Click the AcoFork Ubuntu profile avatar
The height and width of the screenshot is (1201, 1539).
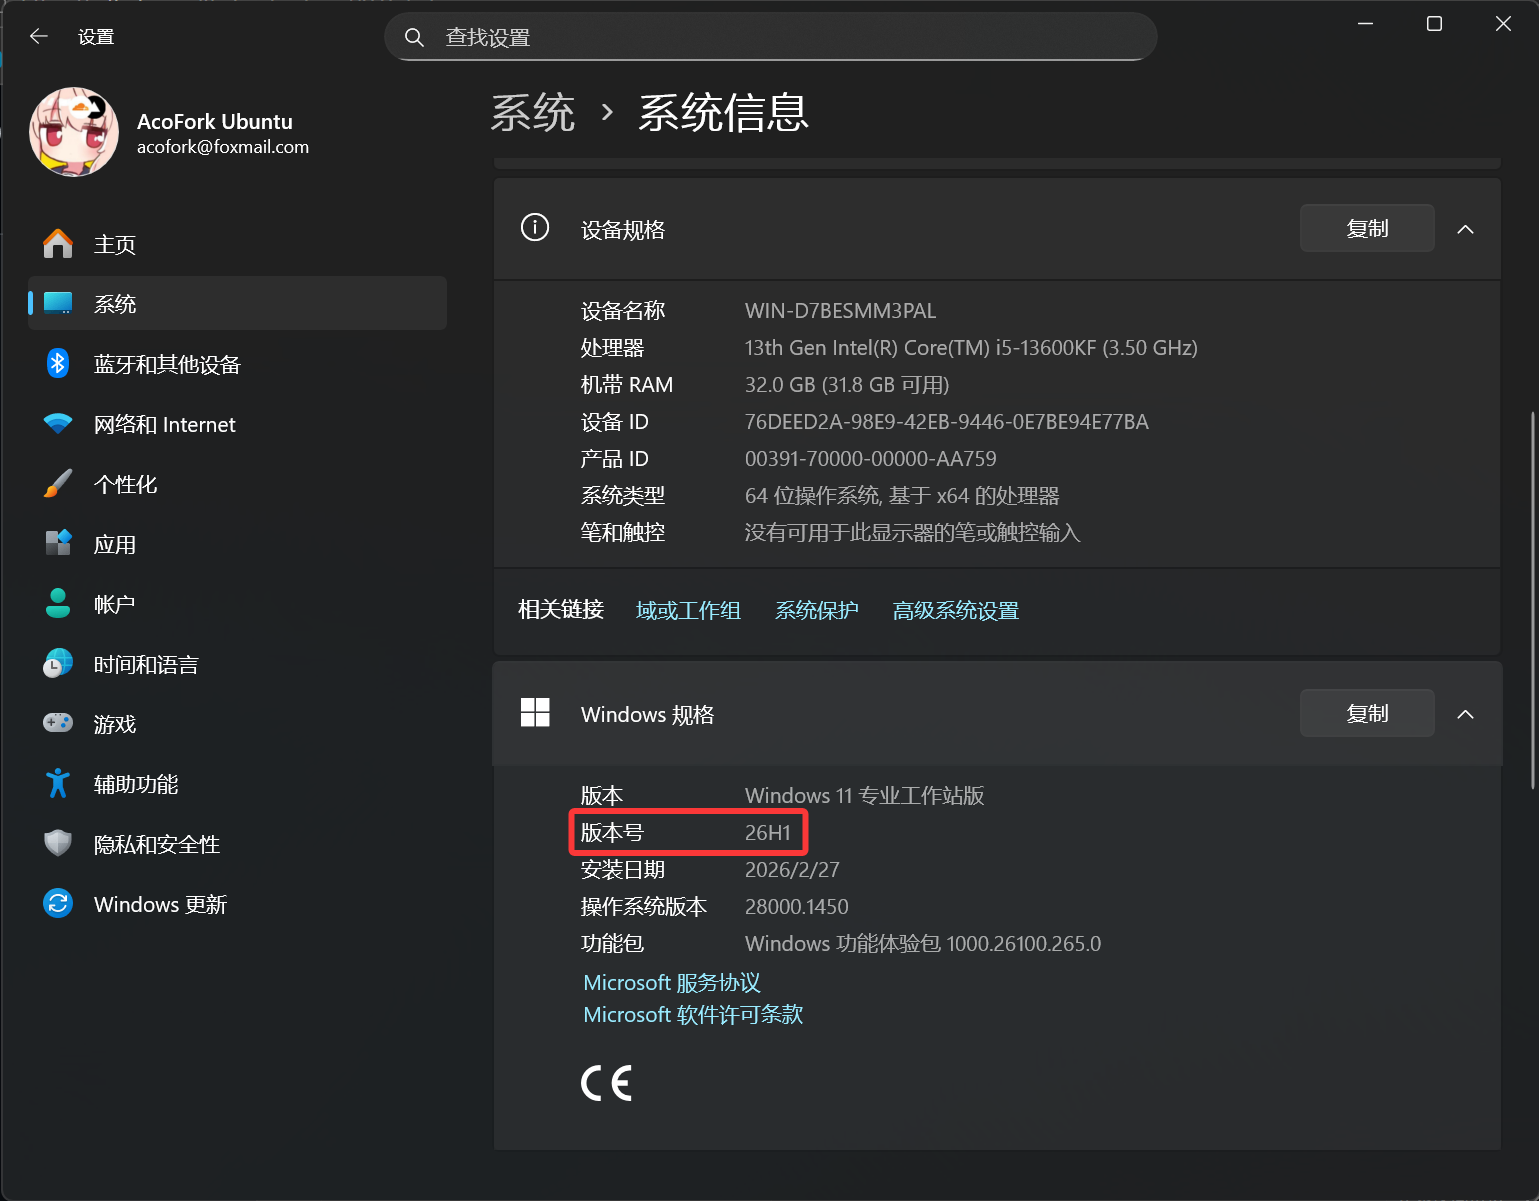[74, 132]
